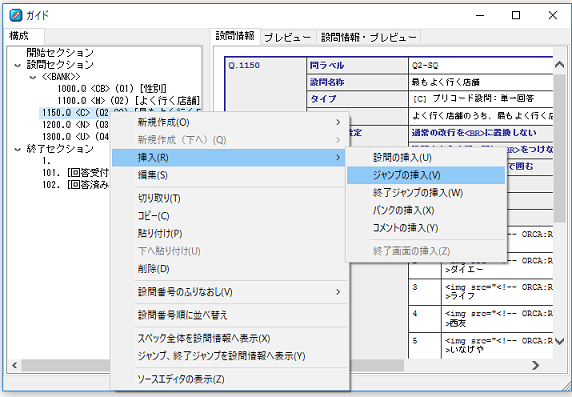Image resolution: width=572 pixels, height=397 pixels.
Task: Collapse the 終了セクション tree node
Action: 17,149
